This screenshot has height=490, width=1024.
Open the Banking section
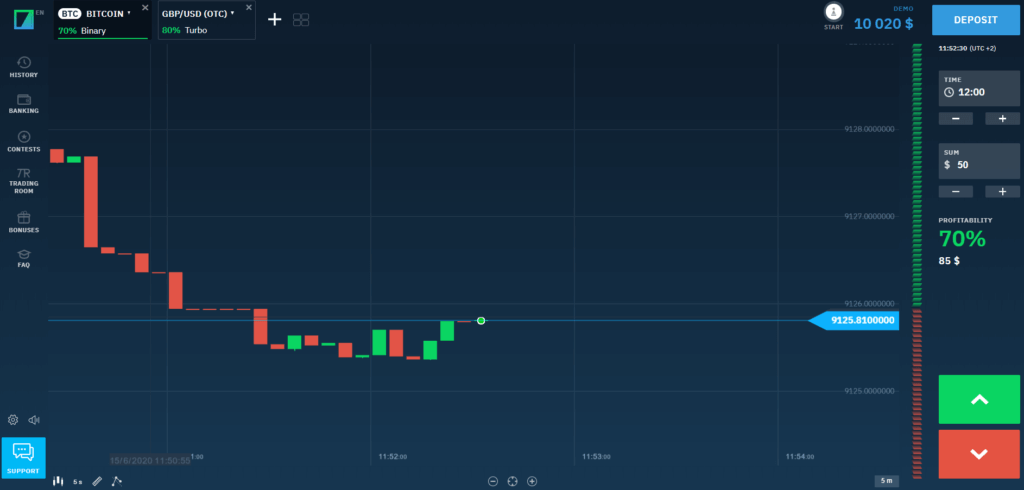(24, 103)
